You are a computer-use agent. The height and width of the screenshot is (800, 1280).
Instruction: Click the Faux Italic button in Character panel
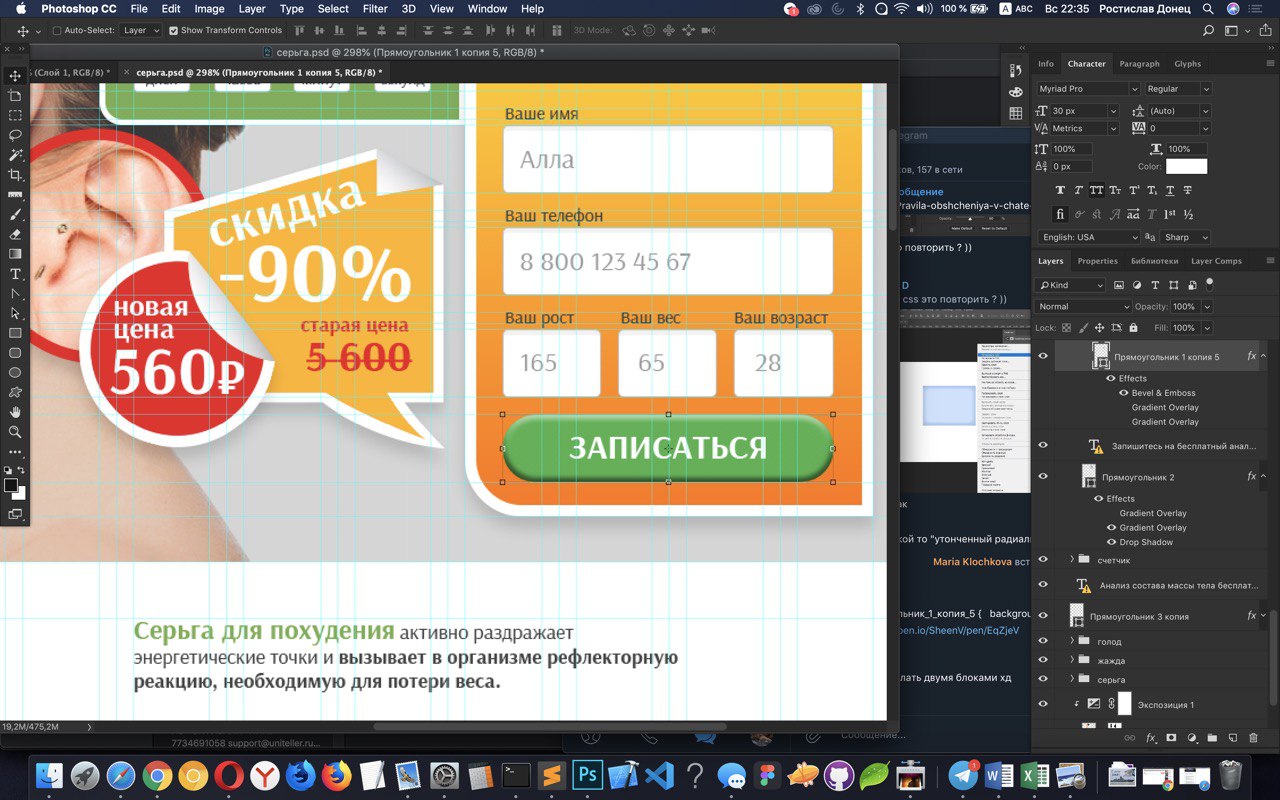1079,190
